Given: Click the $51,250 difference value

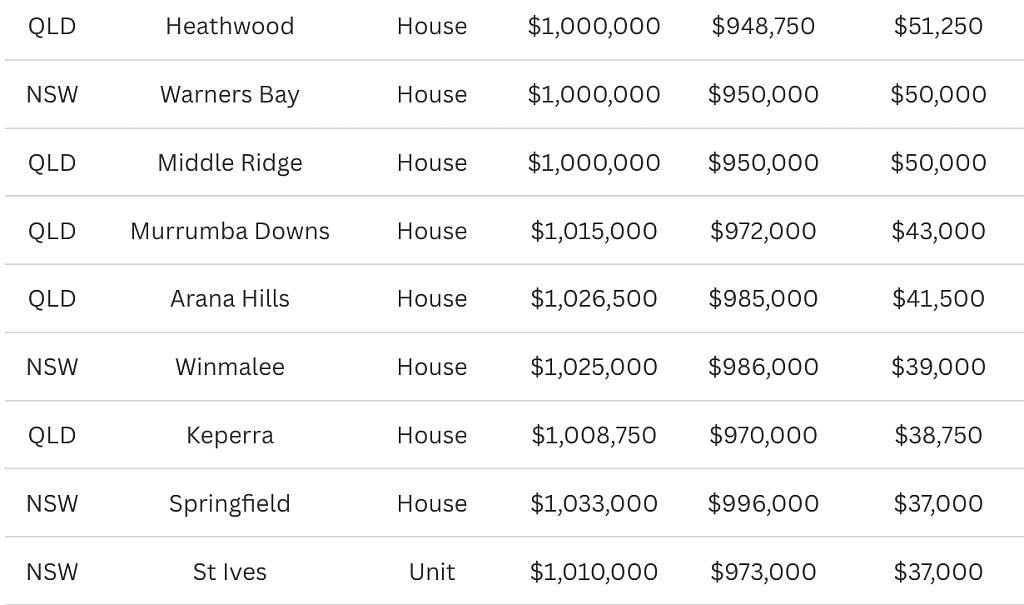Looking at the screenshot, I should point(938,26).
